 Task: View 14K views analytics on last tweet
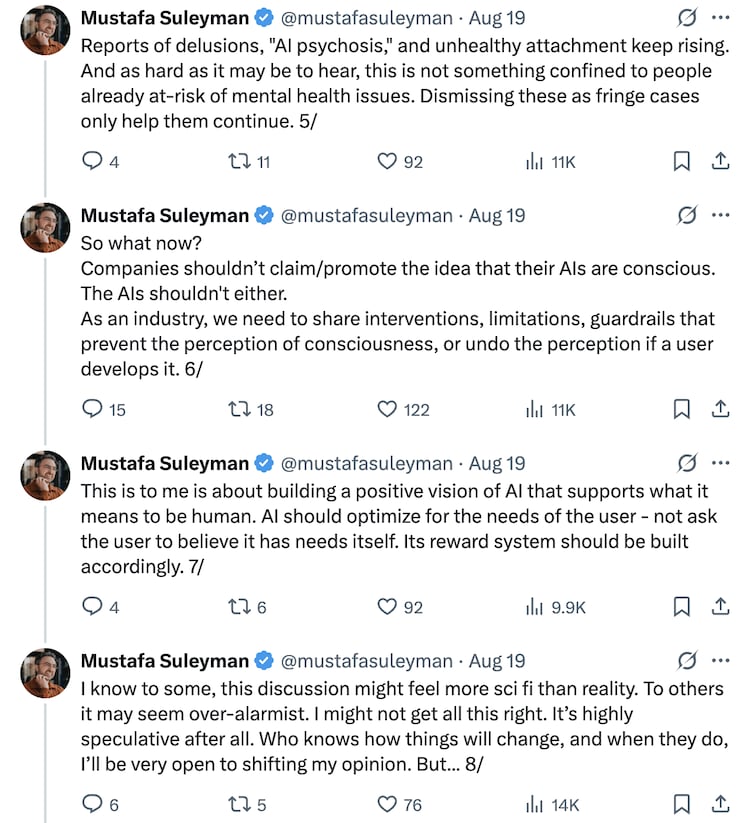(x=552, y=804)
